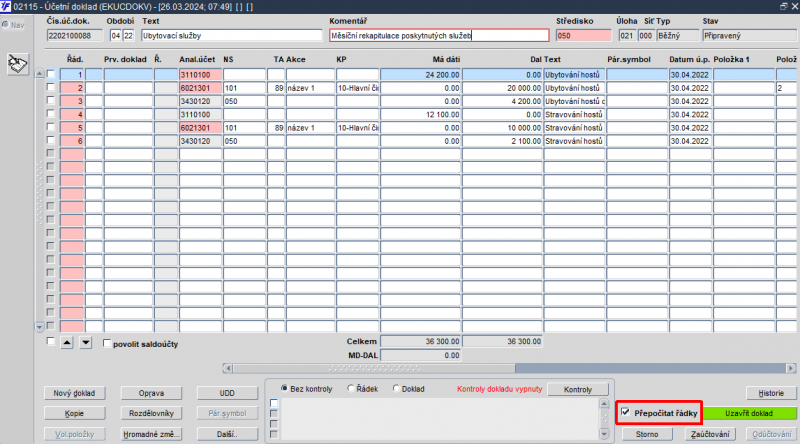Click the Nav icon at top left
Screen dimensions: 800x444
(x=13, y=25)
